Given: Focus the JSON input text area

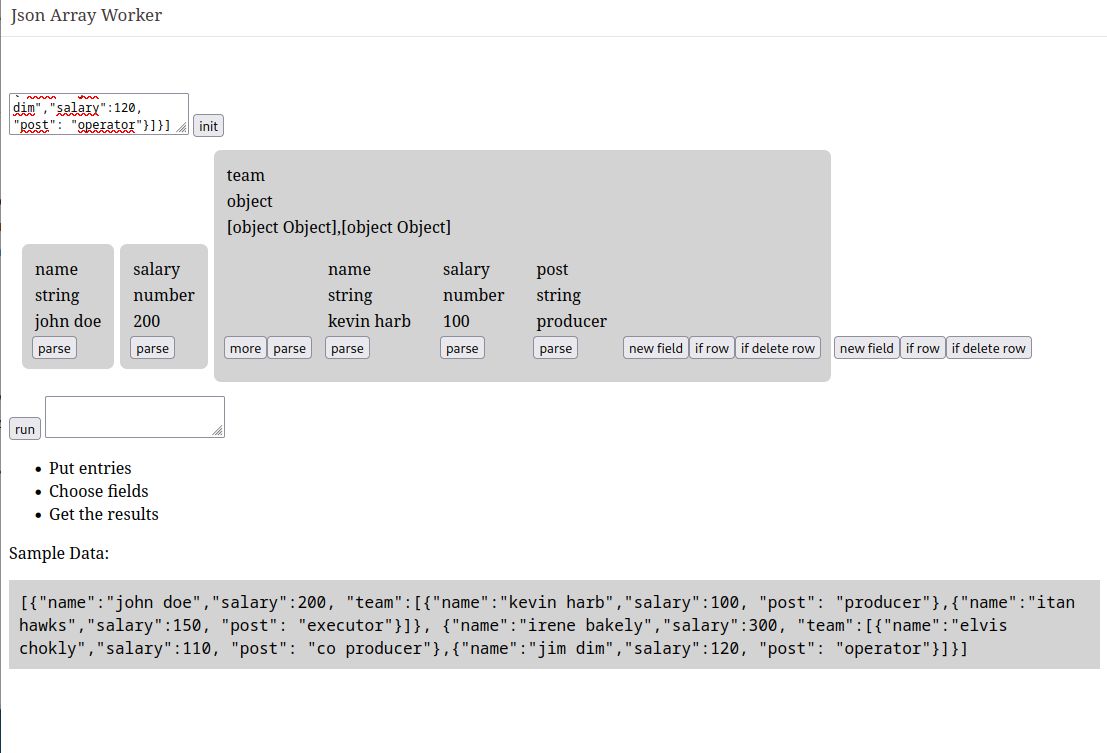Looking at the screenshot, I should pos(98,113).
